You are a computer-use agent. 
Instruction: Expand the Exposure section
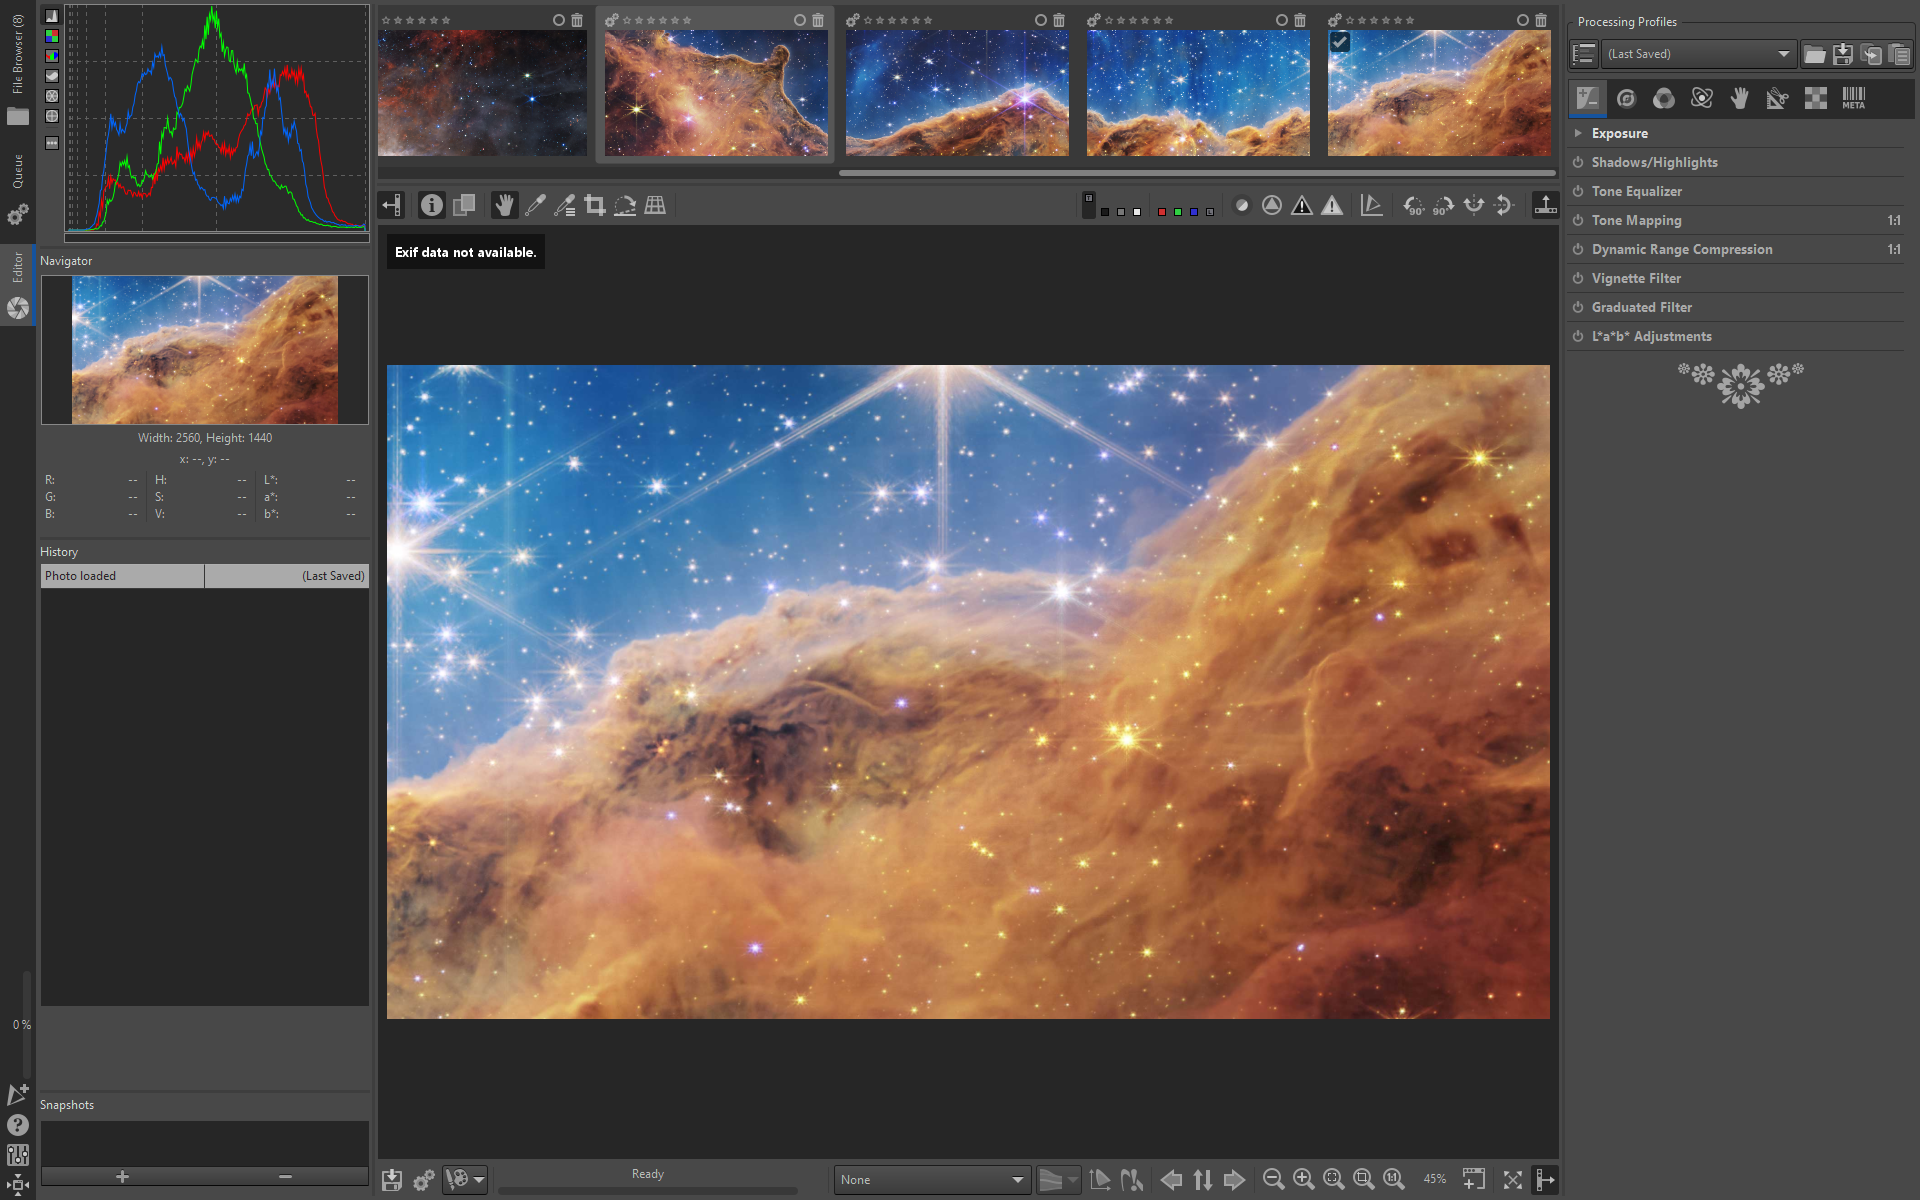tap(1578, 133)
